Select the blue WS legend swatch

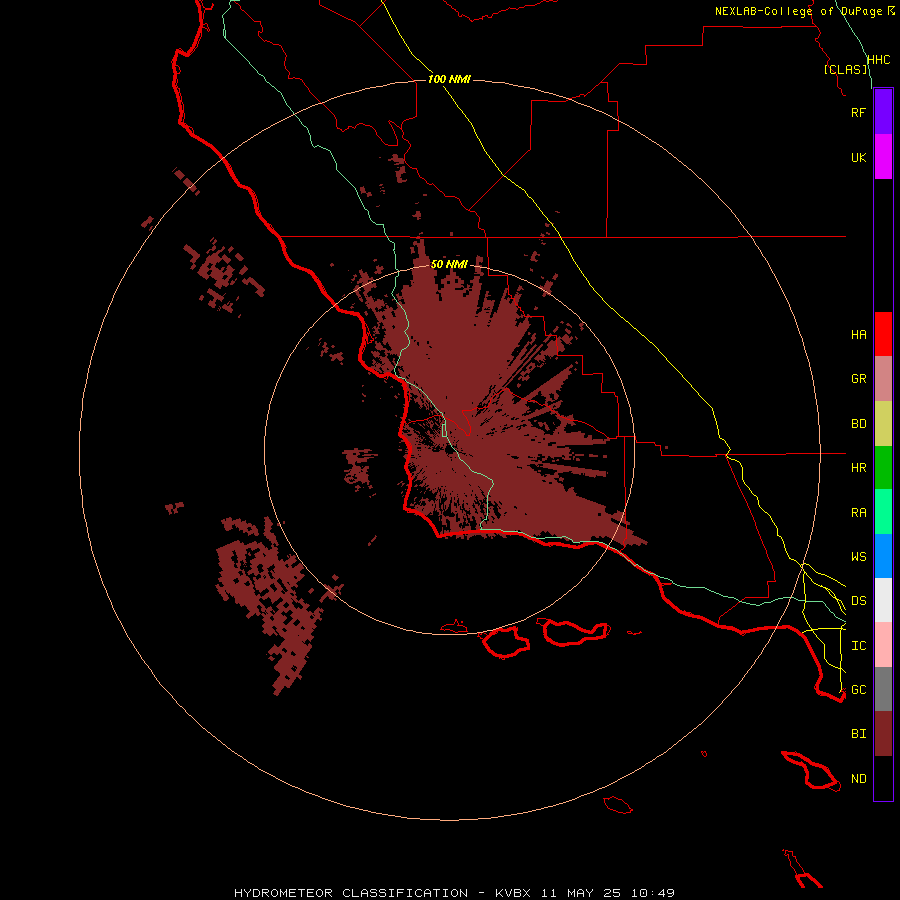pyautogui.click(x=883, y=556)
